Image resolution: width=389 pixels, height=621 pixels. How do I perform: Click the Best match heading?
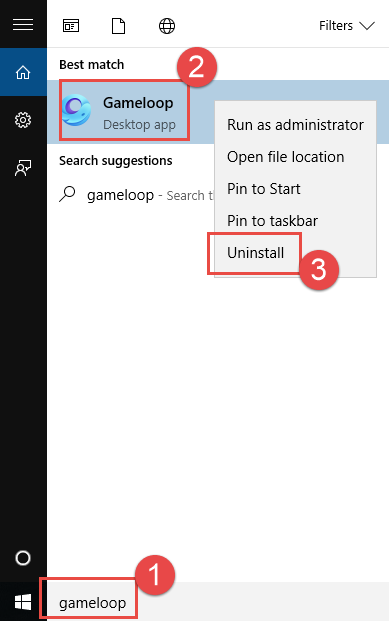[92, 65]
